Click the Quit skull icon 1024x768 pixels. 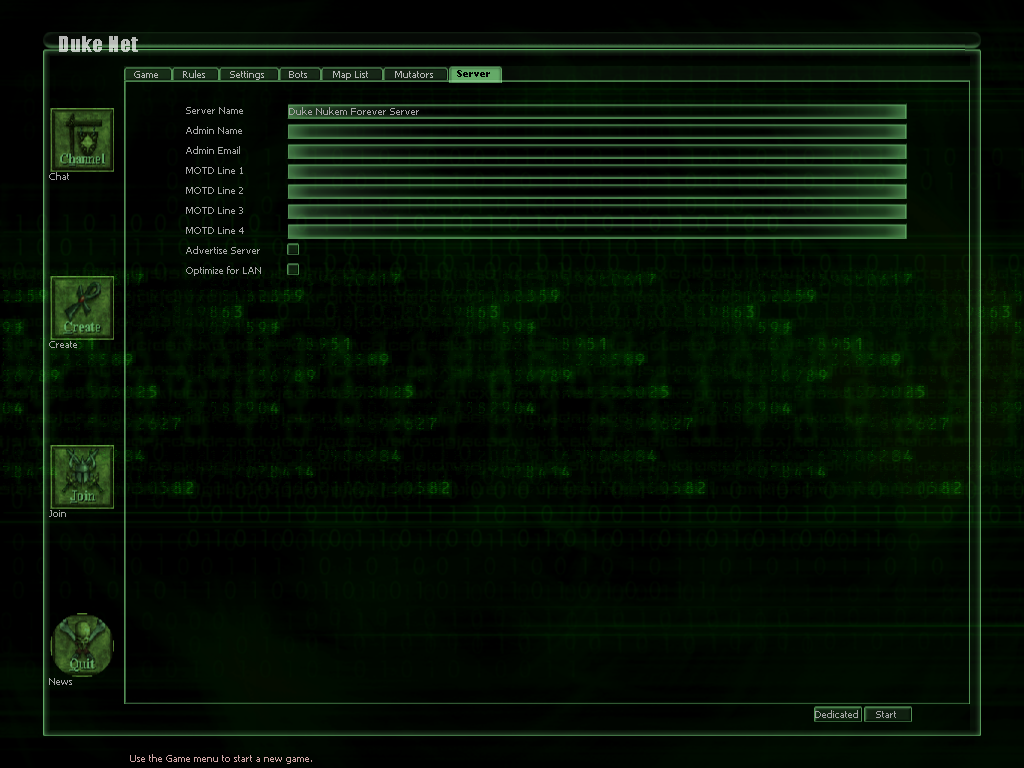[x=82, y=645]
